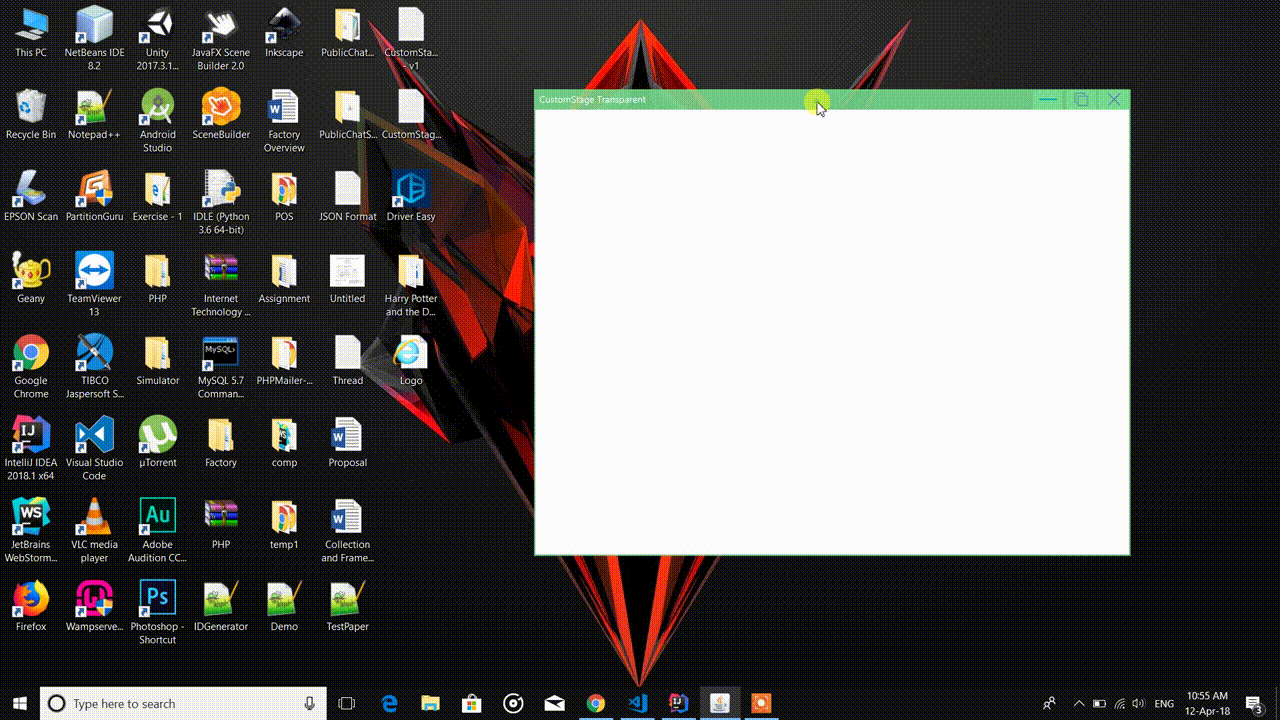This screenshot has width=1280, height=720.
Task: Click the 'Type here to search' box
Action: point(183,704)
